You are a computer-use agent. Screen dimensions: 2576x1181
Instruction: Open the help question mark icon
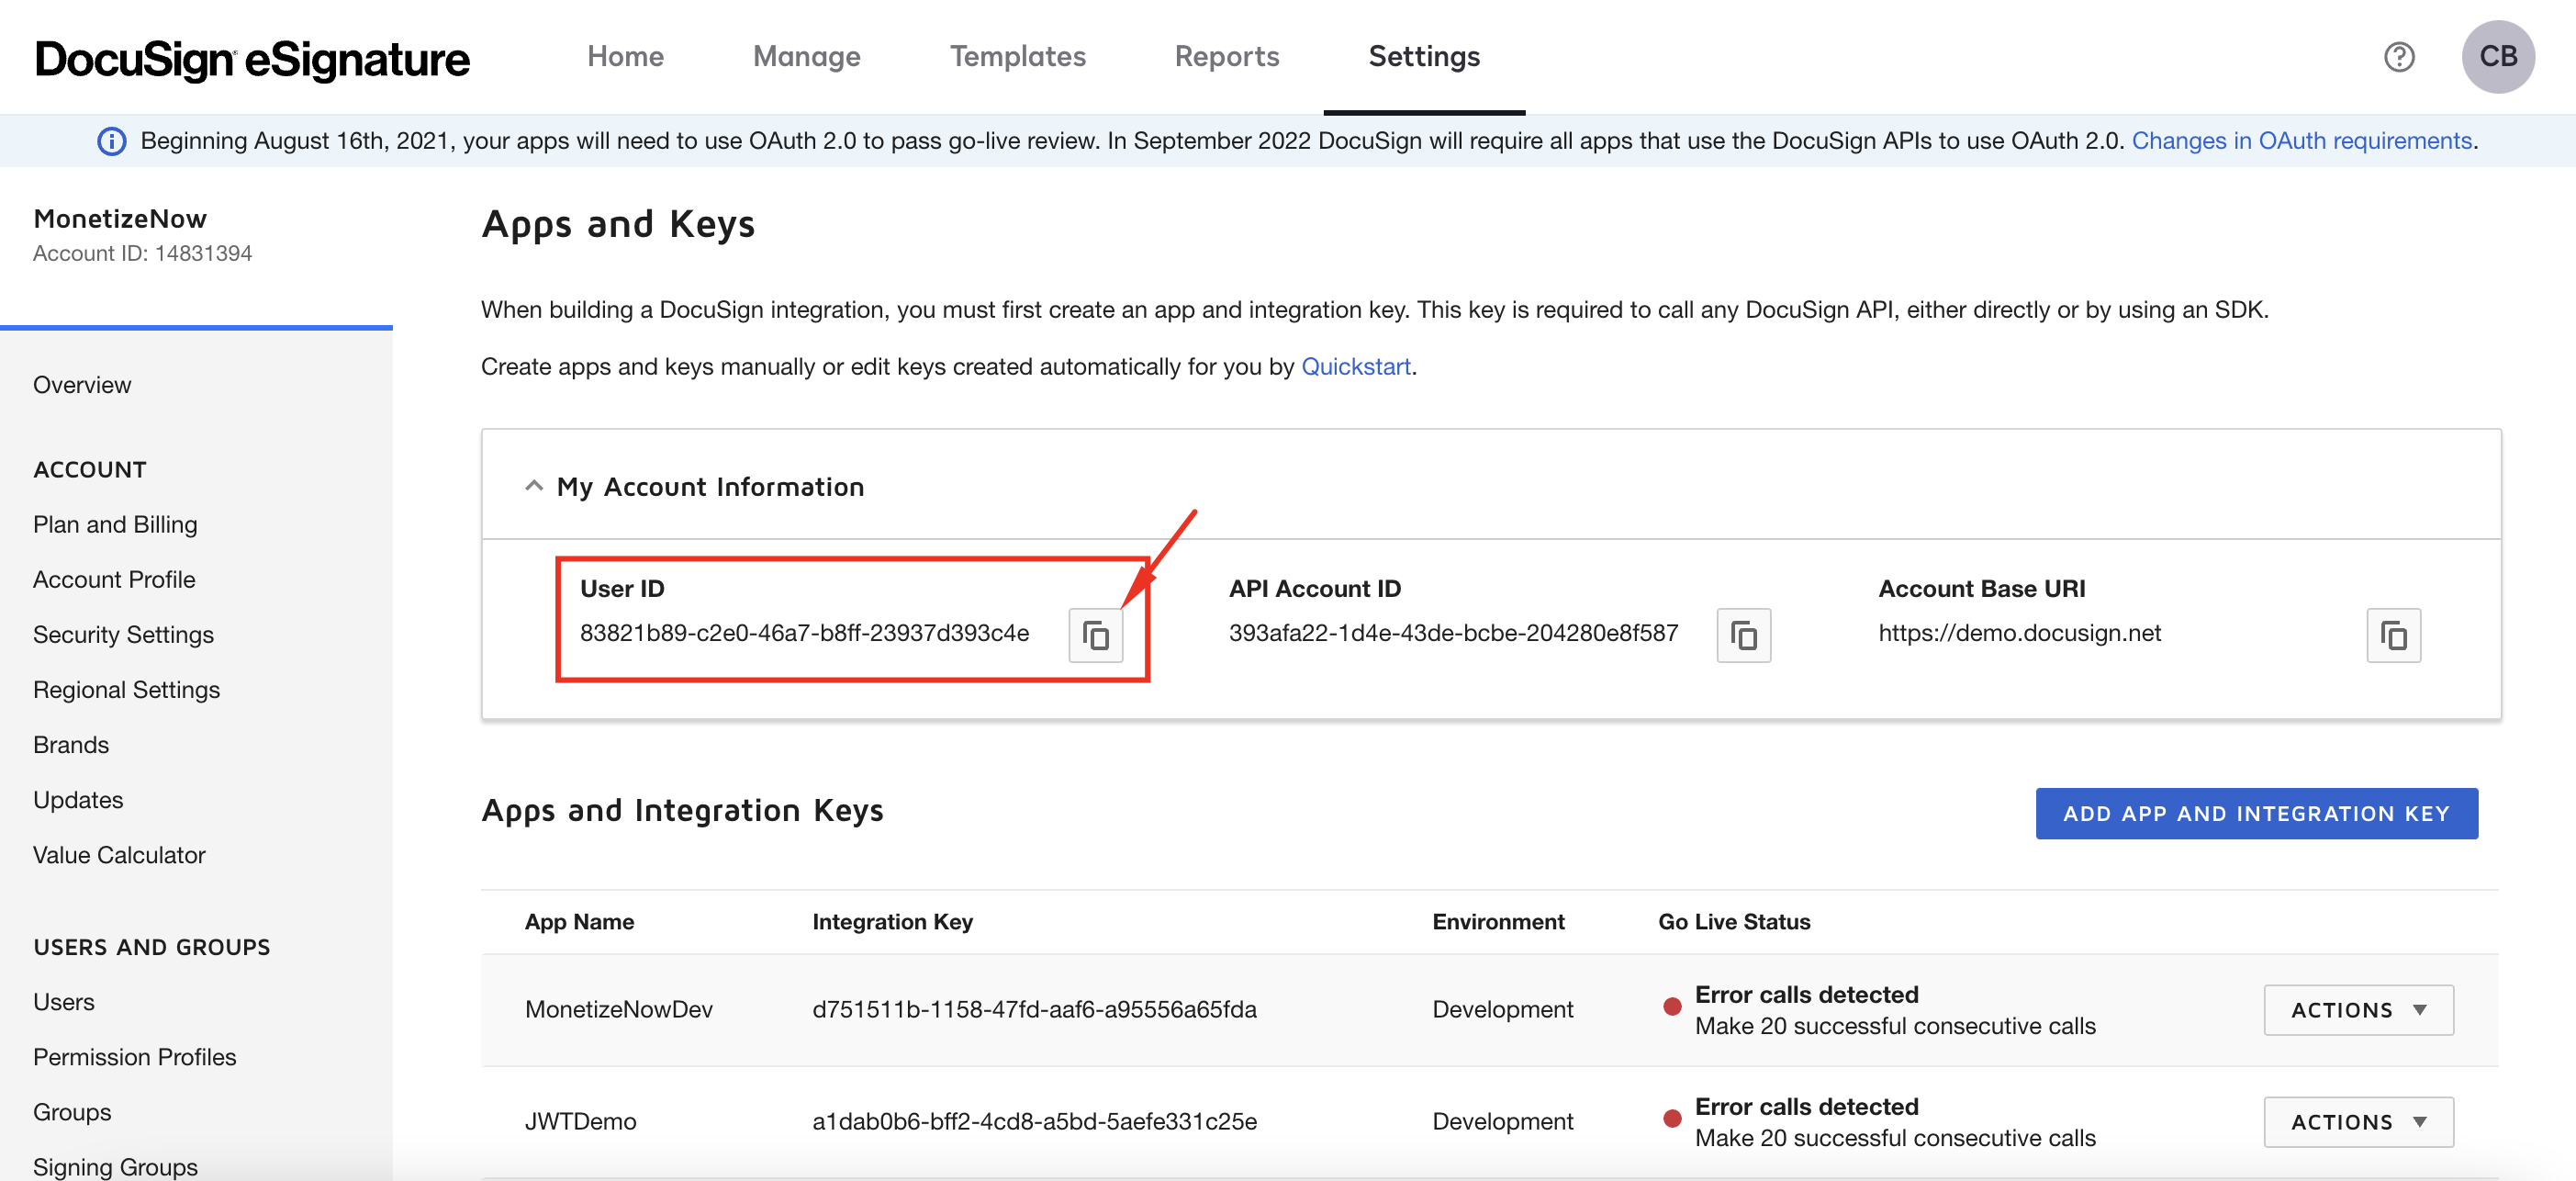click(x=2399, y=57)
